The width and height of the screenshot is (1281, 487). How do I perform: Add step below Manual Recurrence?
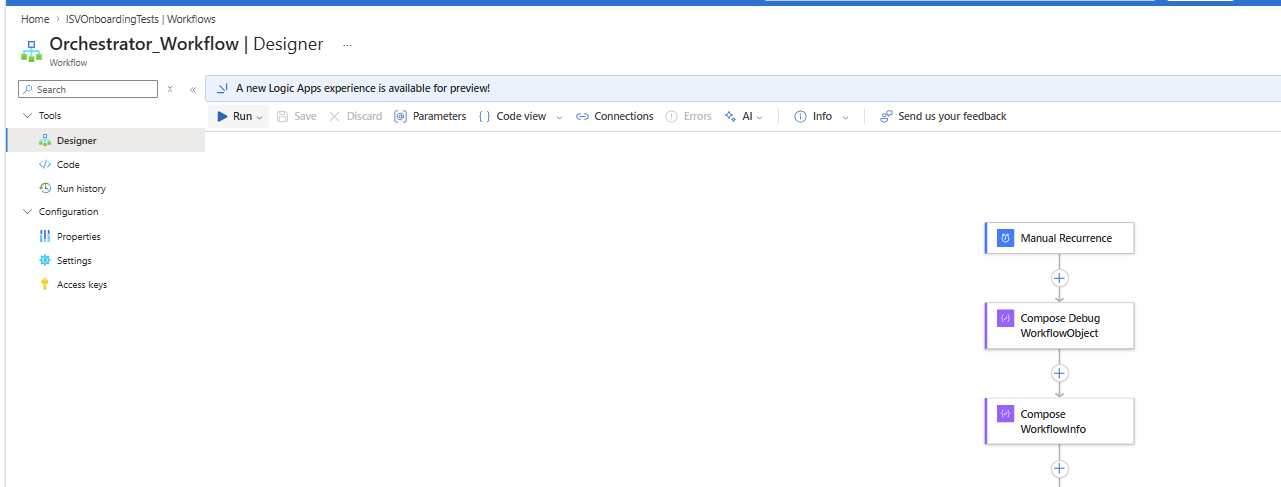tap(1060, 277)
